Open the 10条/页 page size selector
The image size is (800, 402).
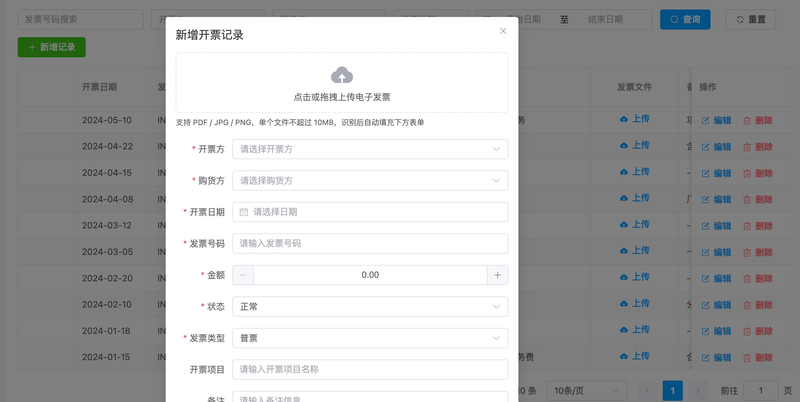coord(587,391)
